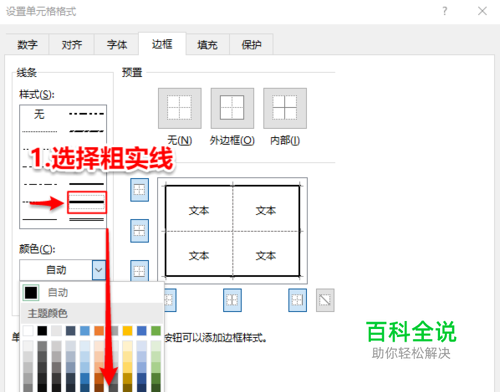The width and height of the screenshot is (500, 392).
Task: Choose the dash-dot-dot line style
Action: 87,114
